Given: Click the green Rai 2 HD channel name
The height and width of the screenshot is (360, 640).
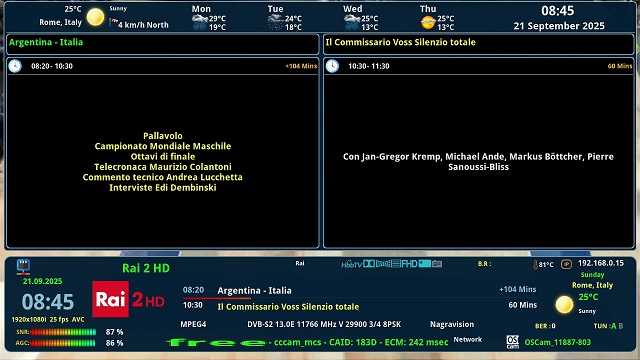Looking at the screenshot, I should click(146, 268).
